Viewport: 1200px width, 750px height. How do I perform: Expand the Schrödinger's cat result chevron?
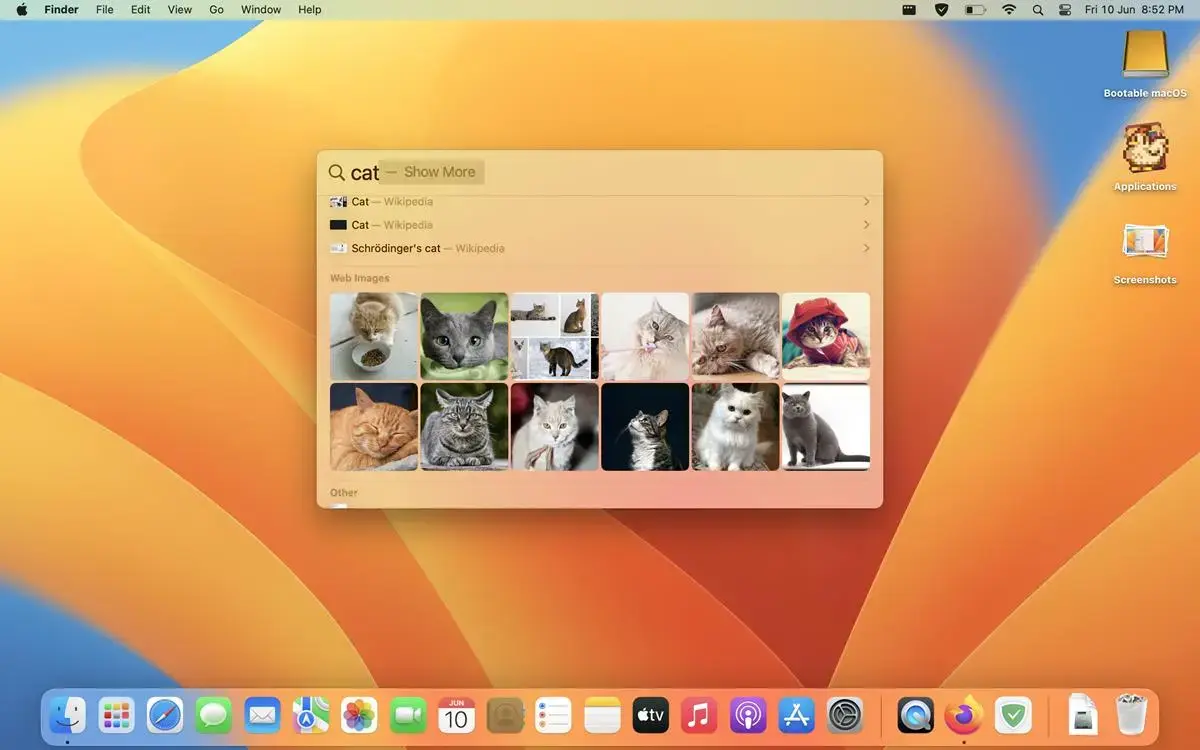tap(866, 248)
